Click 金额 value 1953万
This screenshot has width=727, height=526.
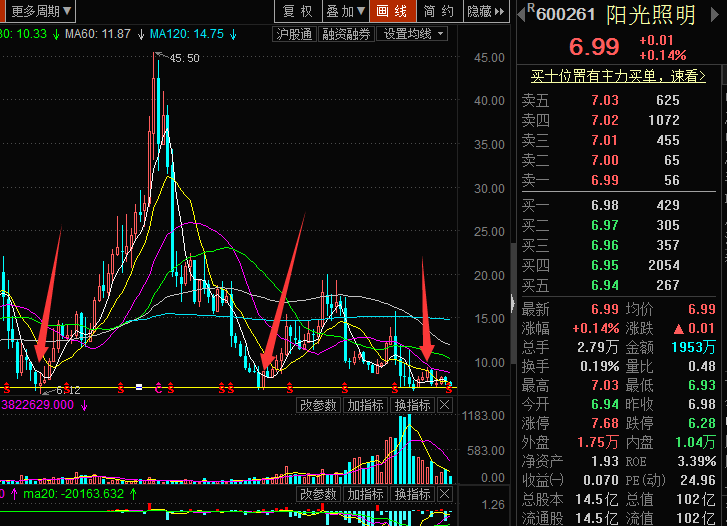tap(693, 347)
